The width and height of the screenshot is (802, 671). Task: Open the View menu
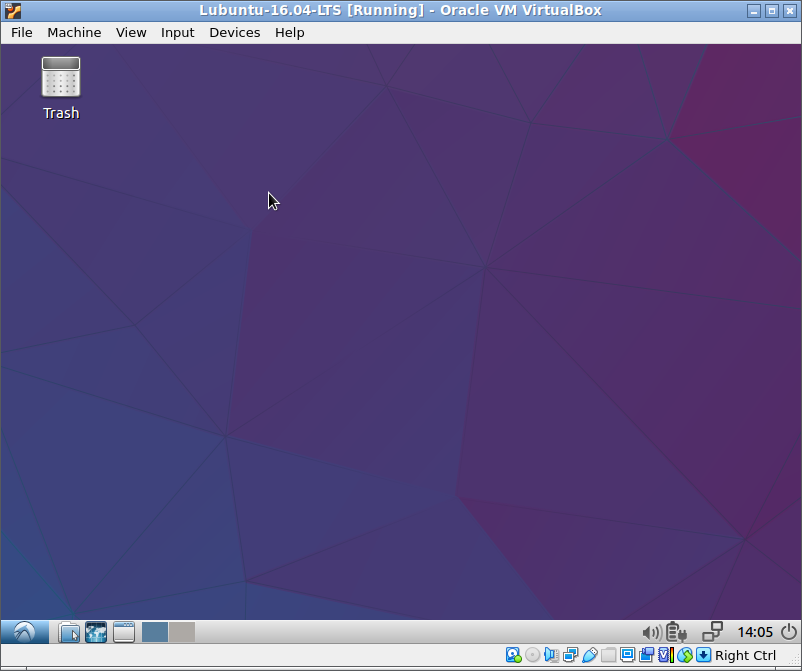tap(131, 33)
